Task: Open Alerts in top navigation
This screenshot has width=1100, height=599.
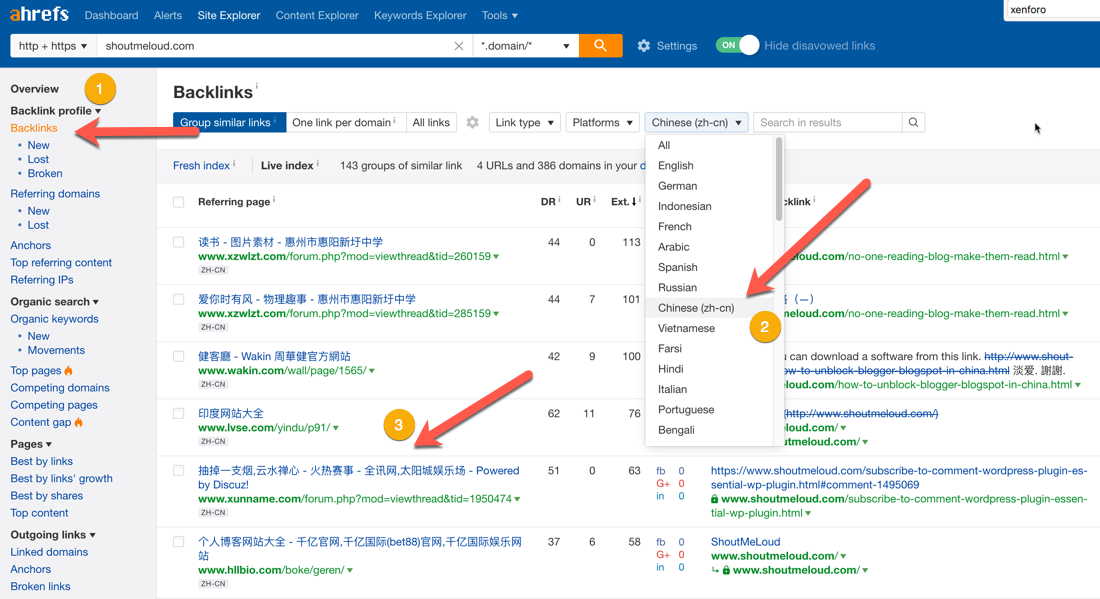Action: point(168,15)
